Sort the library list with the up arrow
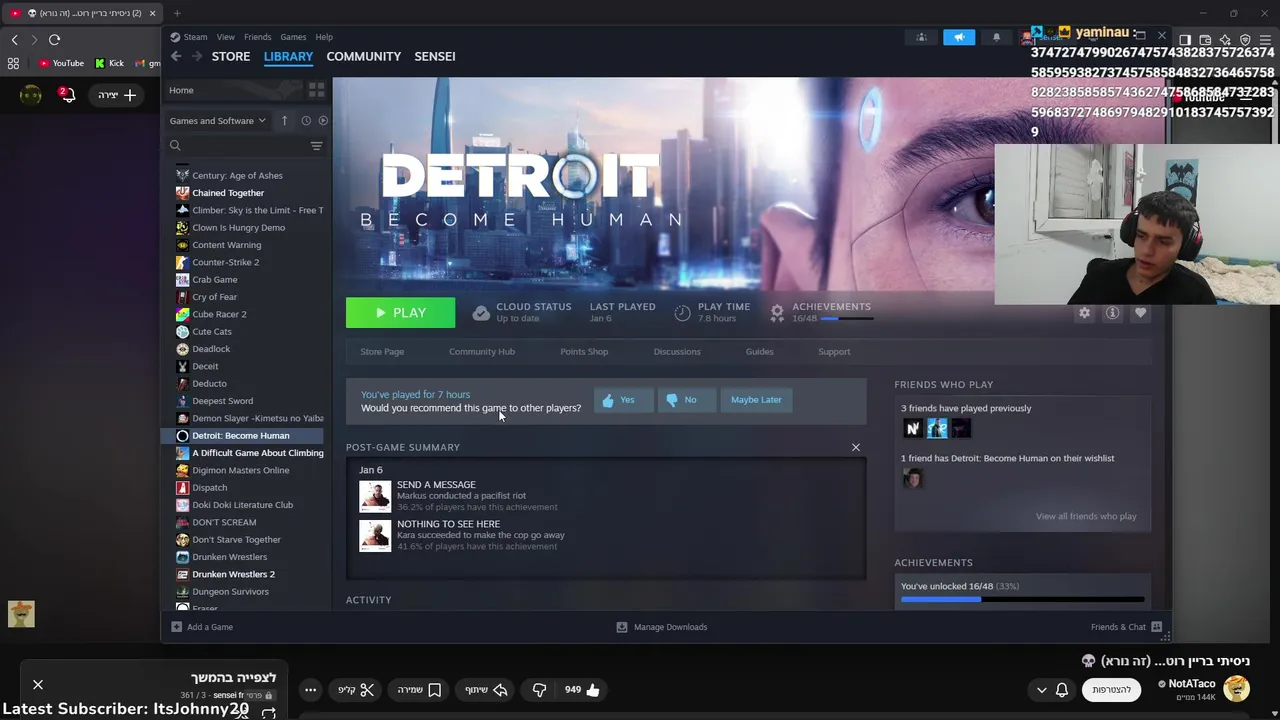This screenshot has width=1280, height=720. click(284, 120)
